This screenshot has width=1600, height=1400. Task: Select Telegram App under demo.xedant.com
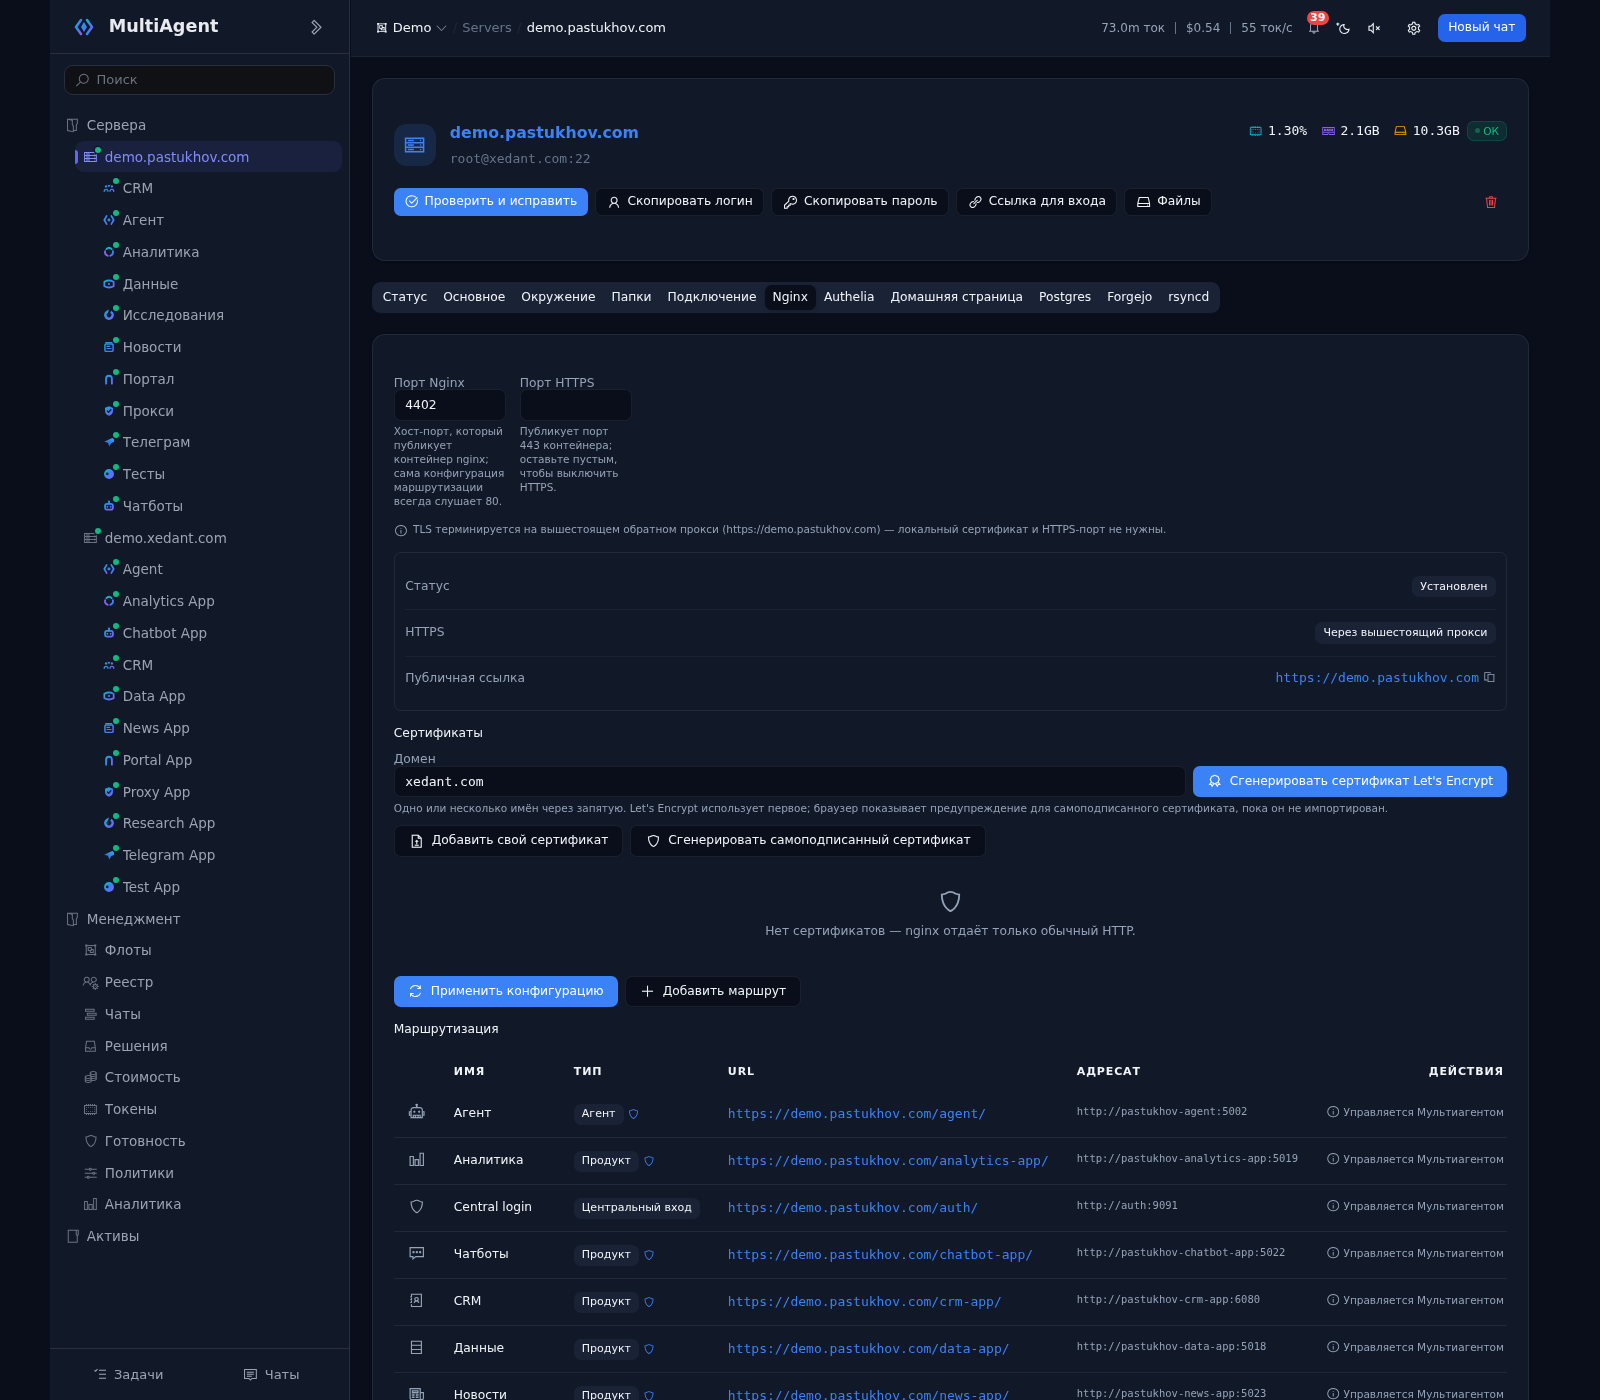tap(169, 855)
